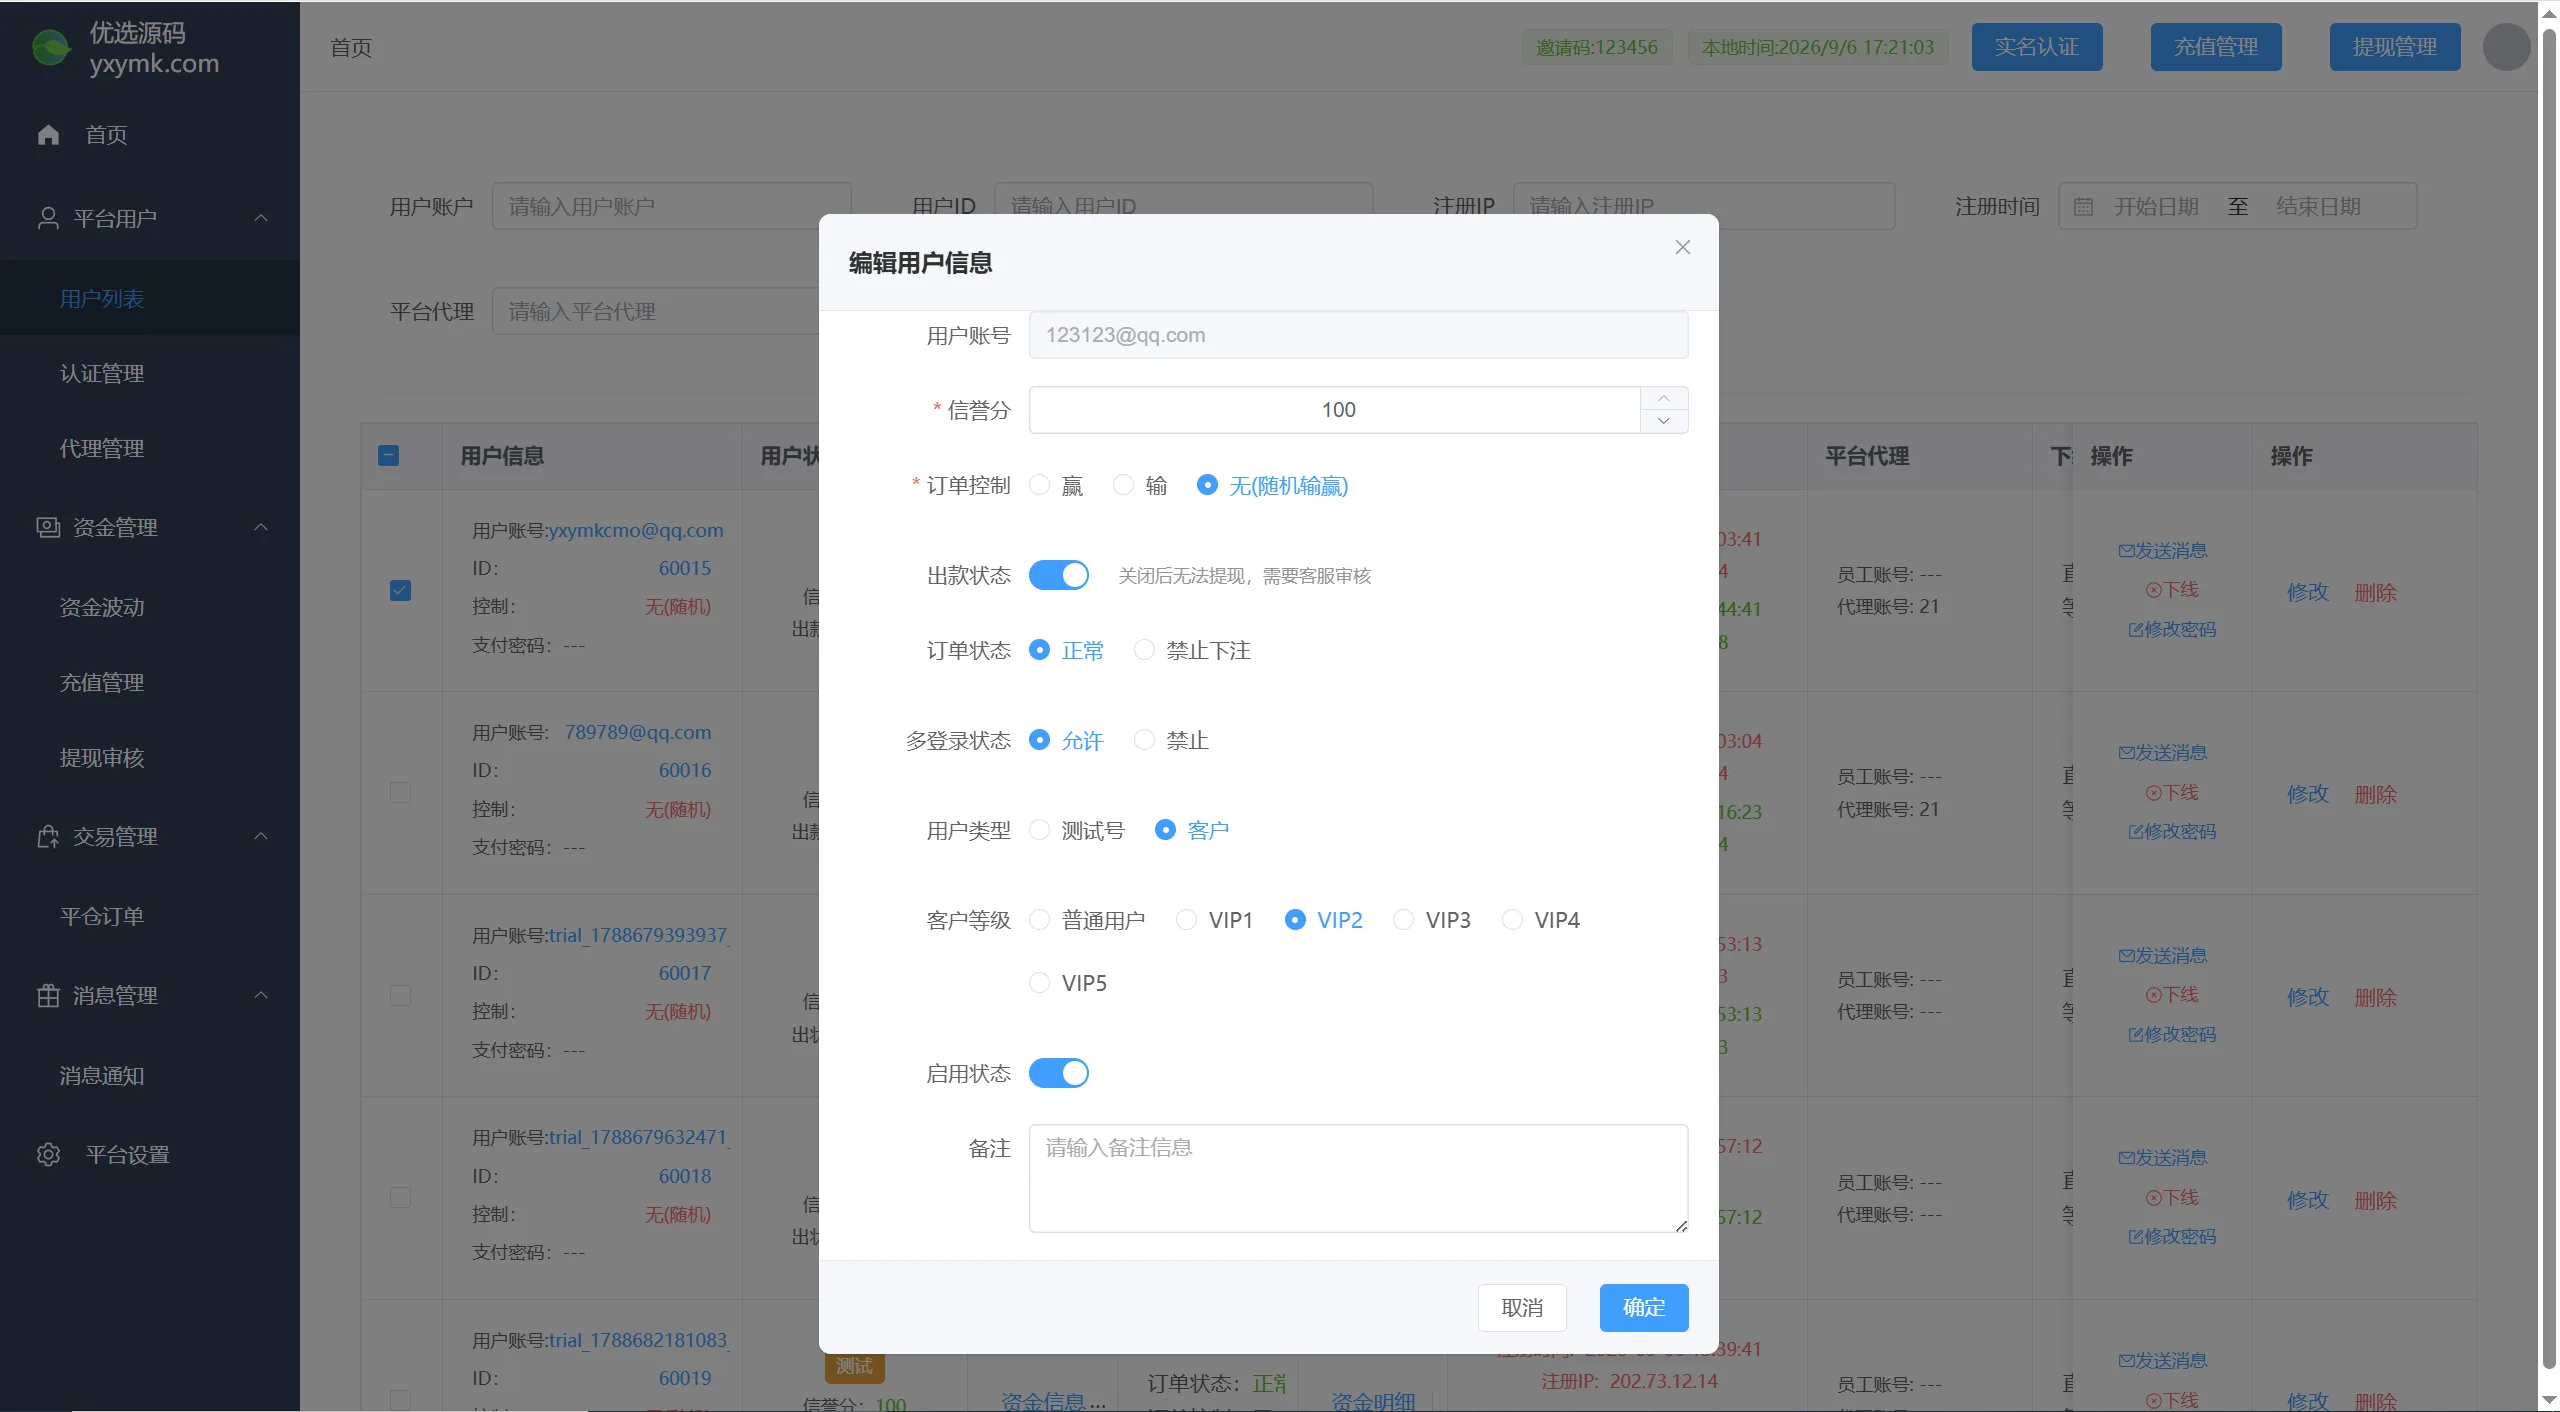This screenshot has width=2560, height=1412.
Task: Click 下线 in the ID 60017 row
Action: tap(2172, 995)
